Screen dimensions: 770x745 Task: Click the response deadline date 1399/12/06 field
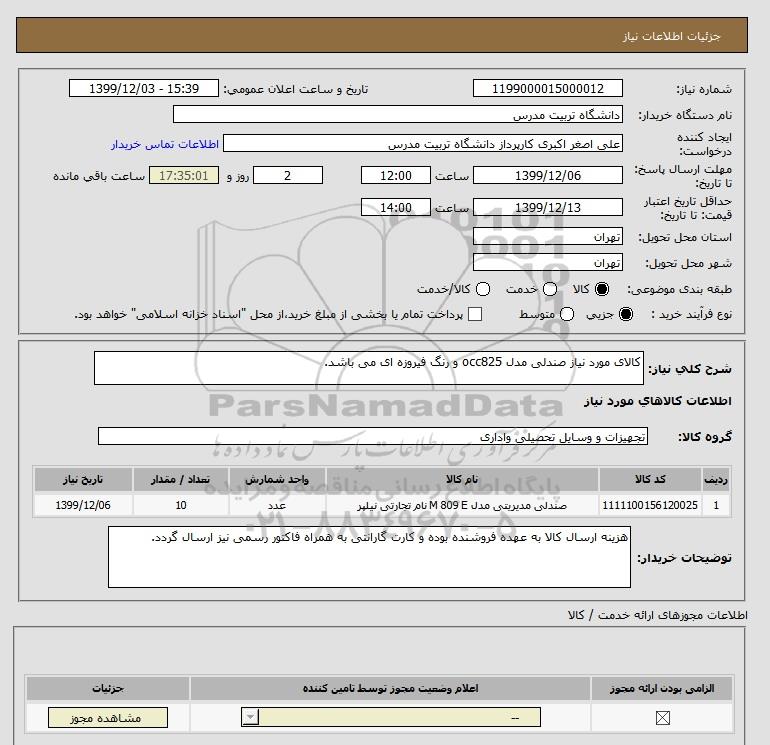pyautogui.click(x=548, y=175)
